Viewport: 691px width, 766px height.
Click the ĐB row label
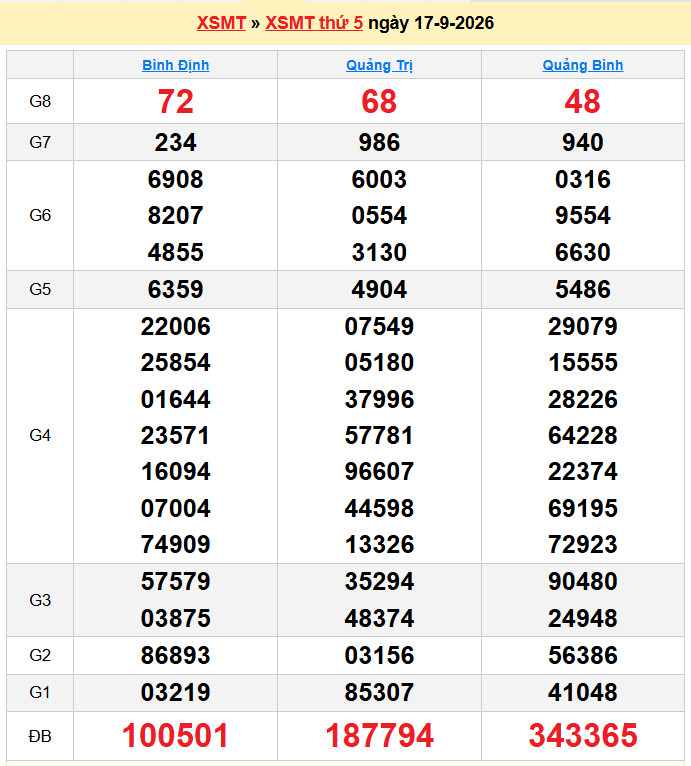click(x=40, y=736)
